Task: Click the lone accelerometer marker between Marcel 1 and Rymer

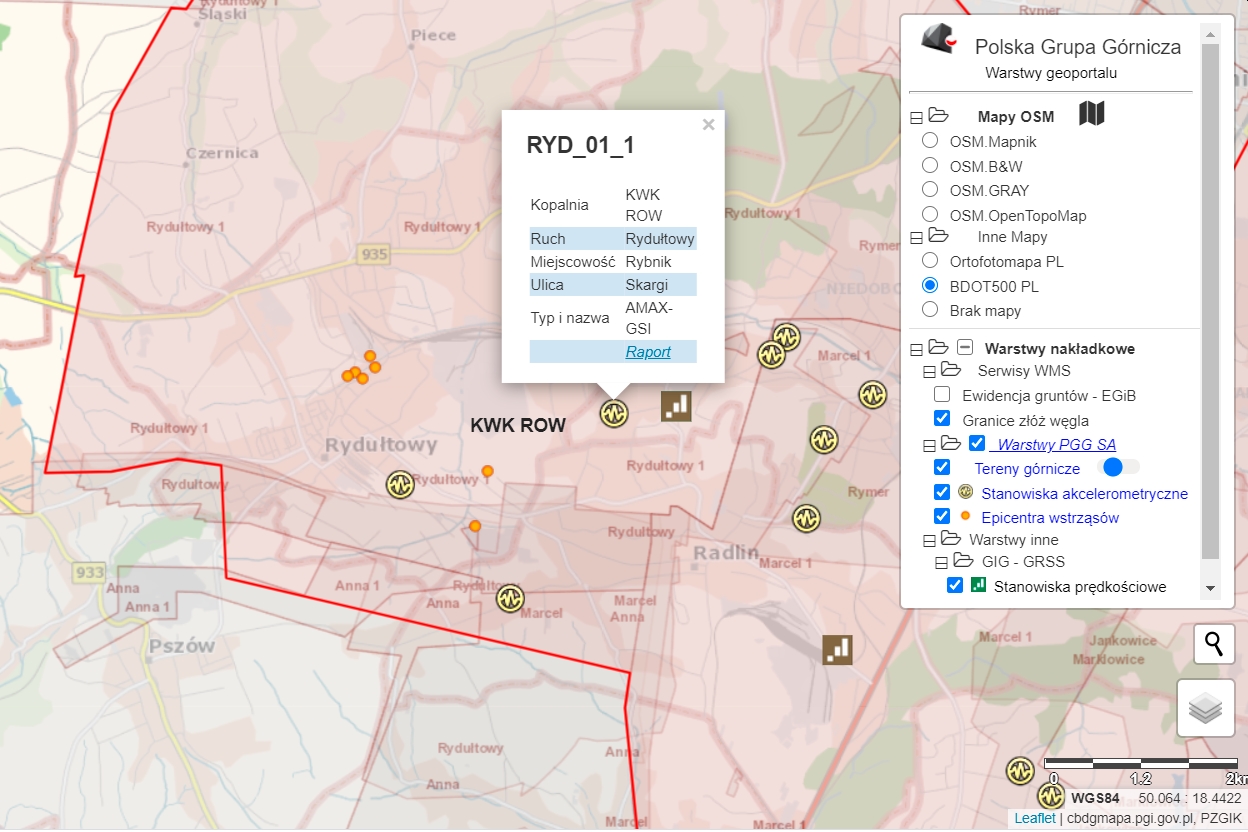Action: (x=823, y=439)
